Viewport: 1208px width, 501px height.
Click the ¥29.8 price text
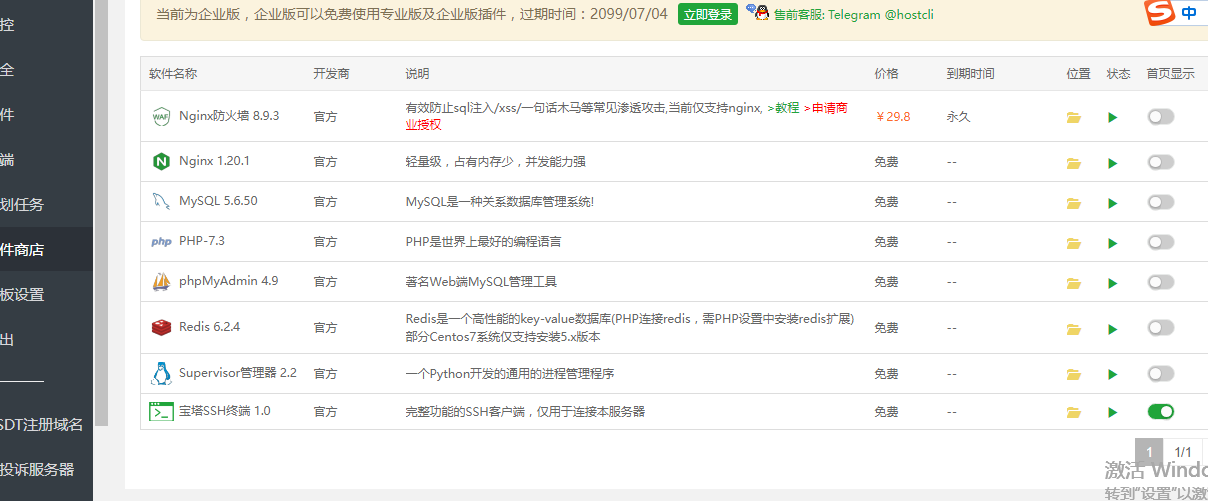click(x=893, y=116)
